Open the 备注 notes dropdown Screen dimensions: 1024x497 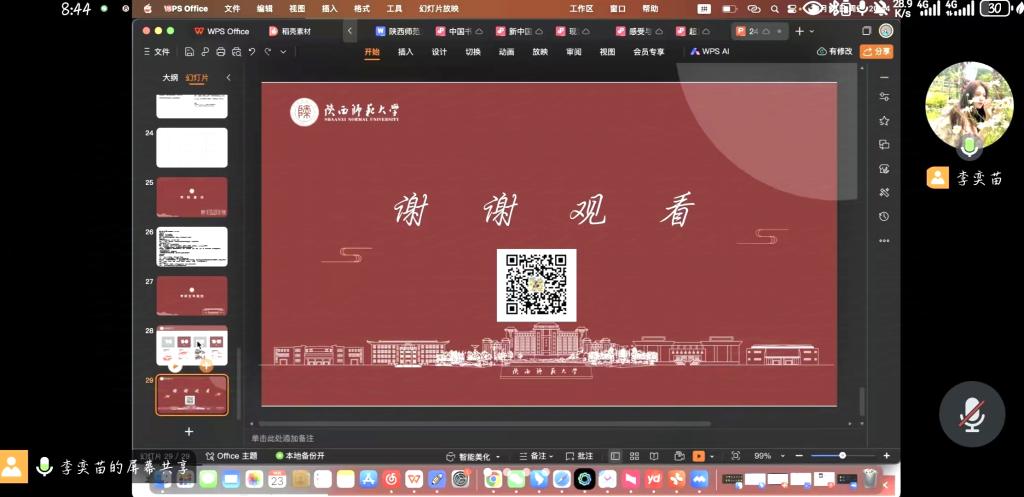click(x=536, y=456)
